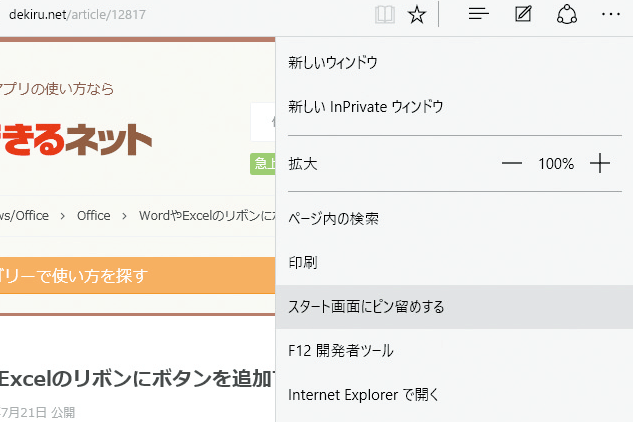Make a Web Note pencil icon
The width and height of the screenshot is (633, 422).
[x=523, y=15]
